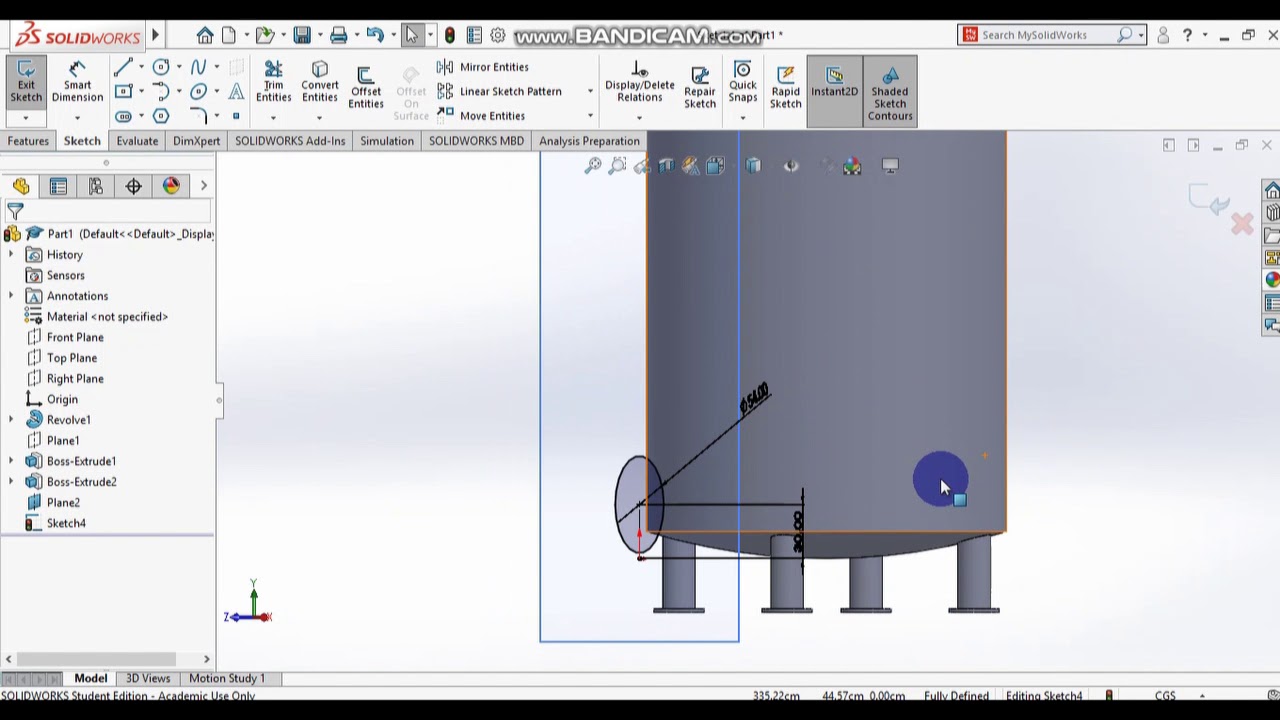The height and width of the screenshot is (720, 1280).
Task: Open View Settings monitor icon
Action: pyautogui.click(x=890, y=166)
